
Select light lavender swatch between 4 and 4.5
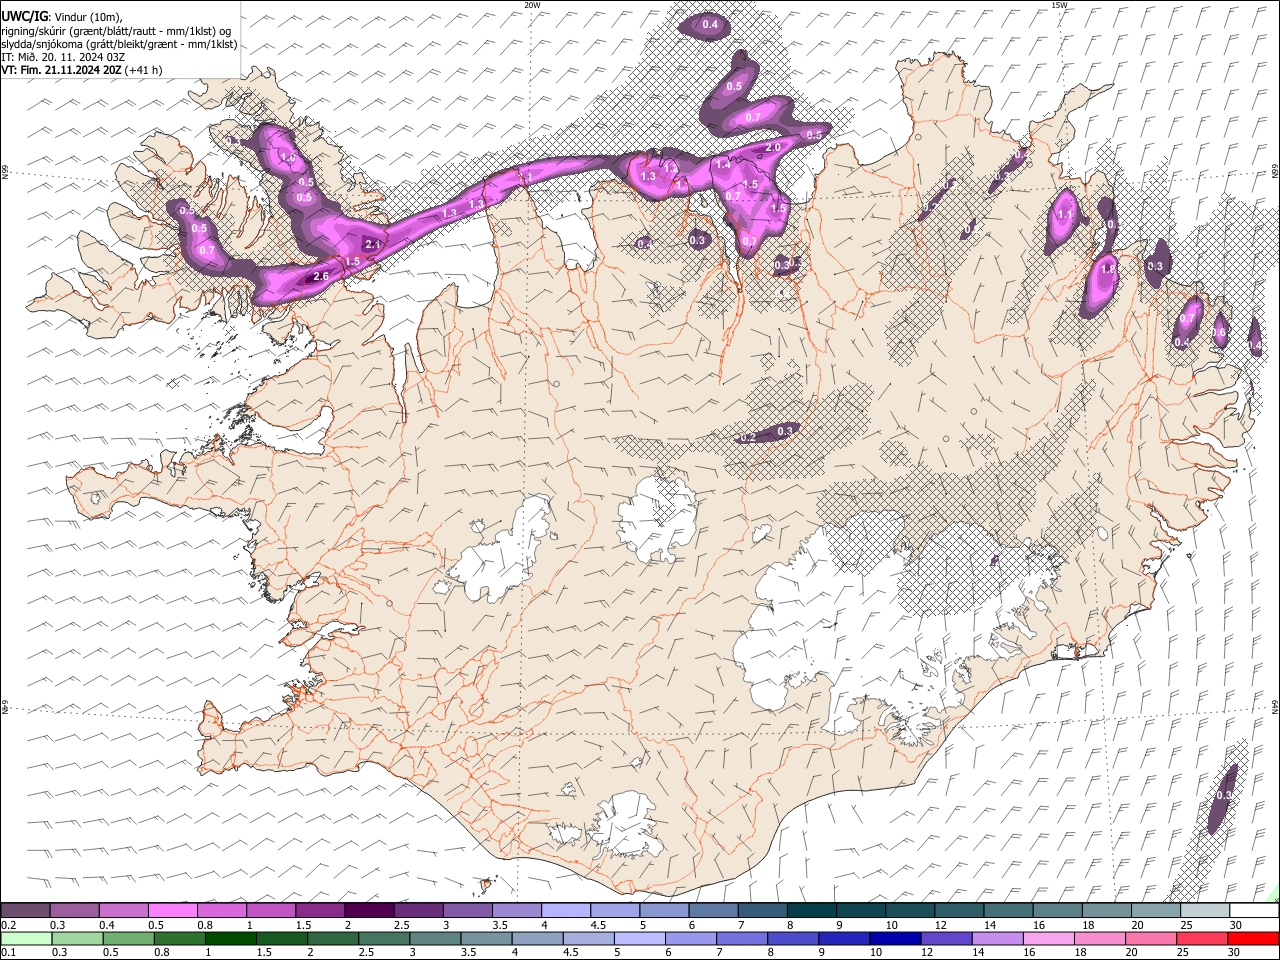click(x=566, y=910)
